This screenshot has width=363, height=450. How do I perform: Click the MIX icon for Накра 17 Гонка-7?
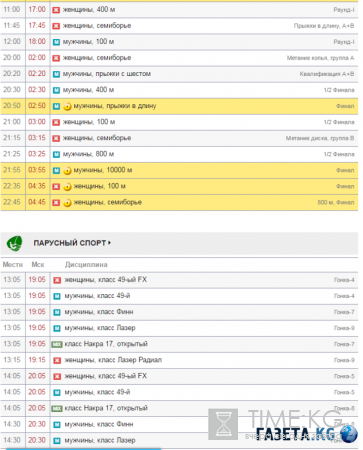tap(57, 344)
